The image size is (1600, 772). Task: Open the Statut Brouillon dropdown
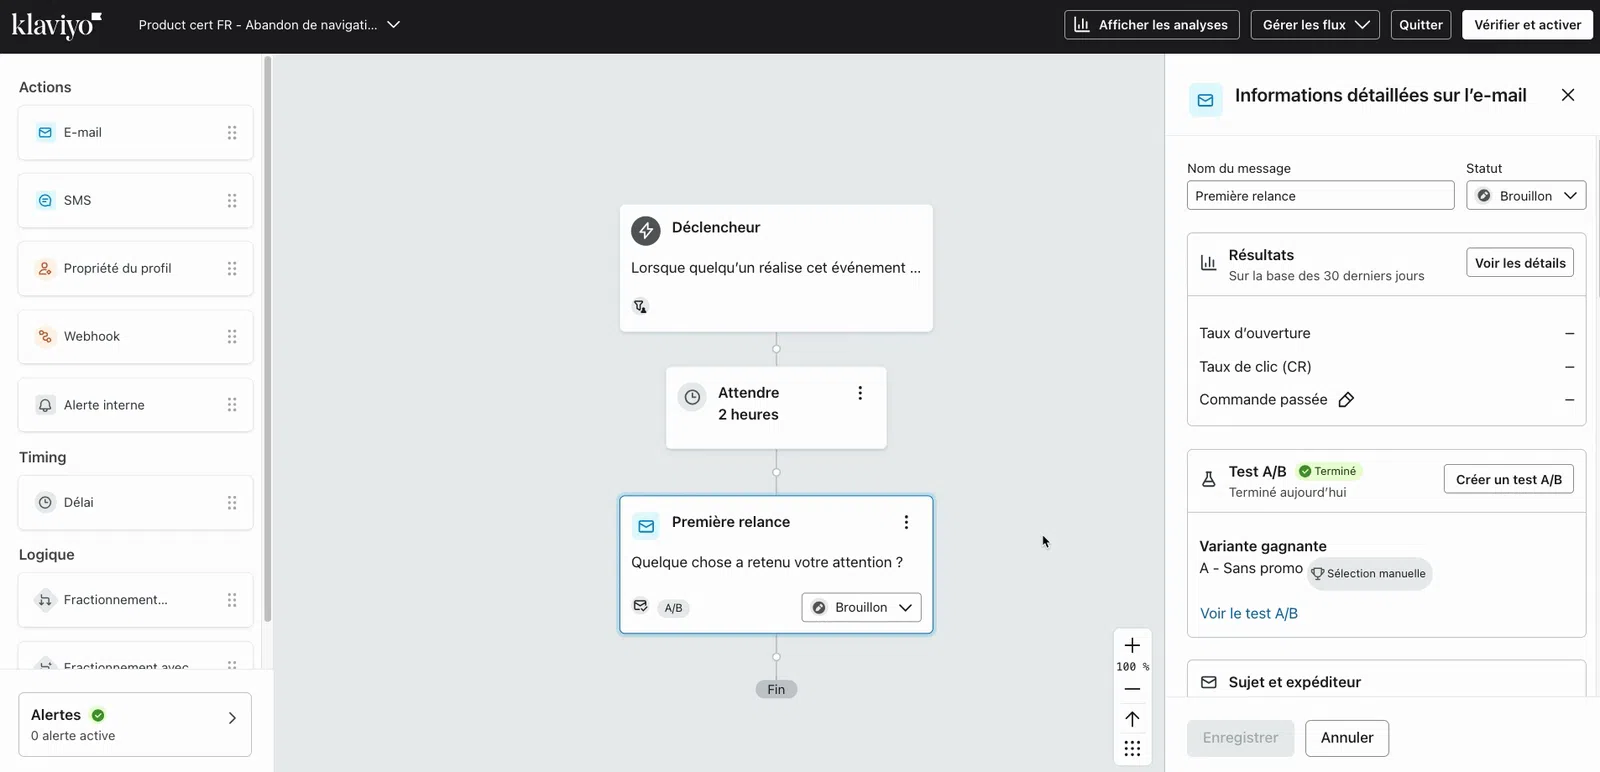pyautogui.click(x=1526, y=196)
